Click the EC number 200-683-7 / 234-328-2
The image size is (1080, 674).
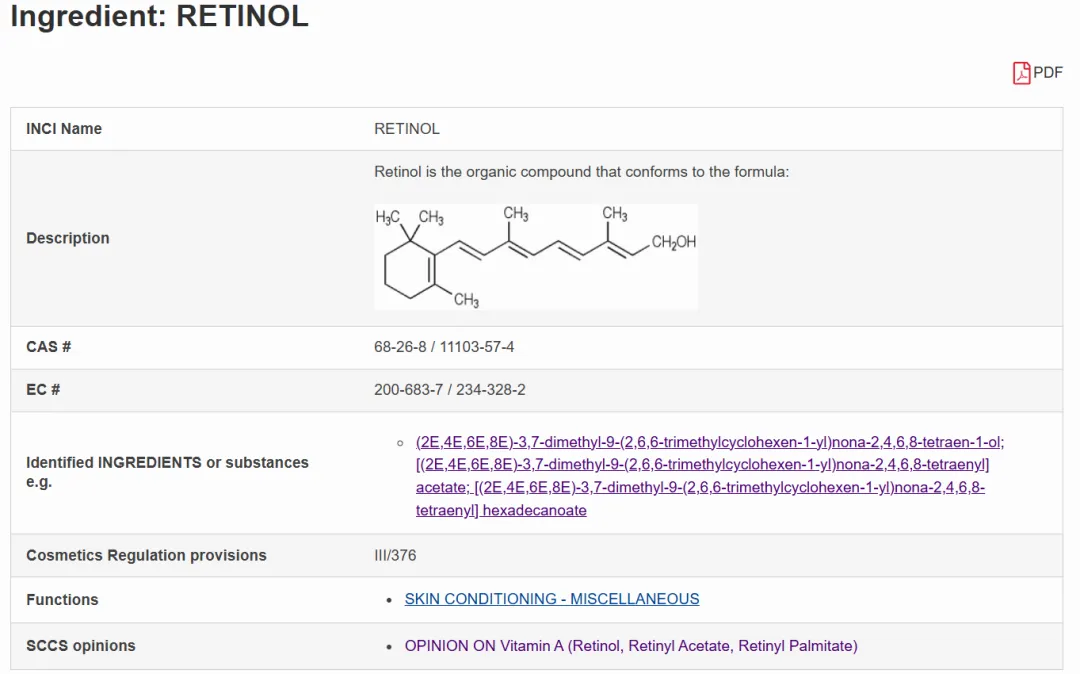[449, 390]
